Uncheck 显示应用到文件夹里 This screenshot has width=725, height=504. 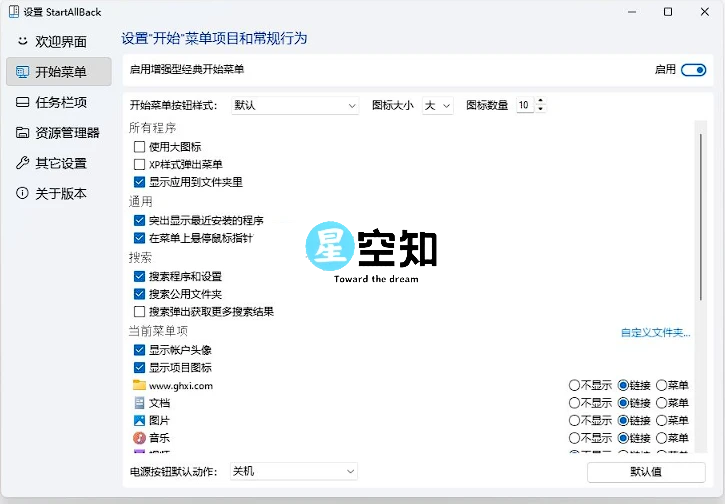click(139, 182)
